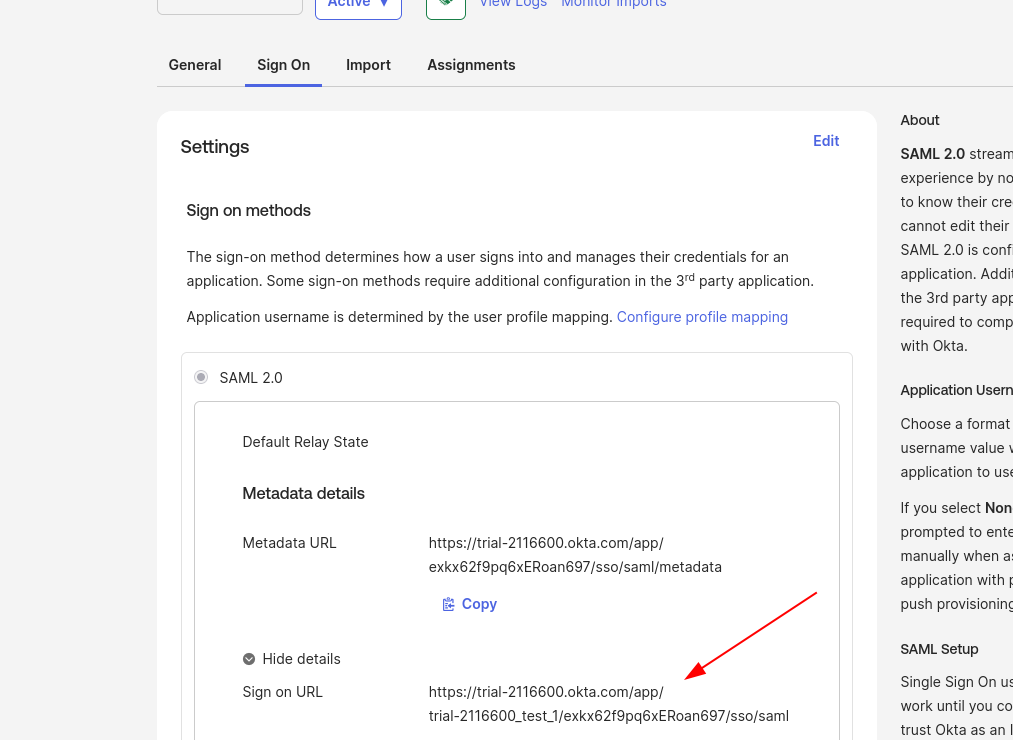
Task: Click the empty input field top left
Action: click(x=229, y=7)
